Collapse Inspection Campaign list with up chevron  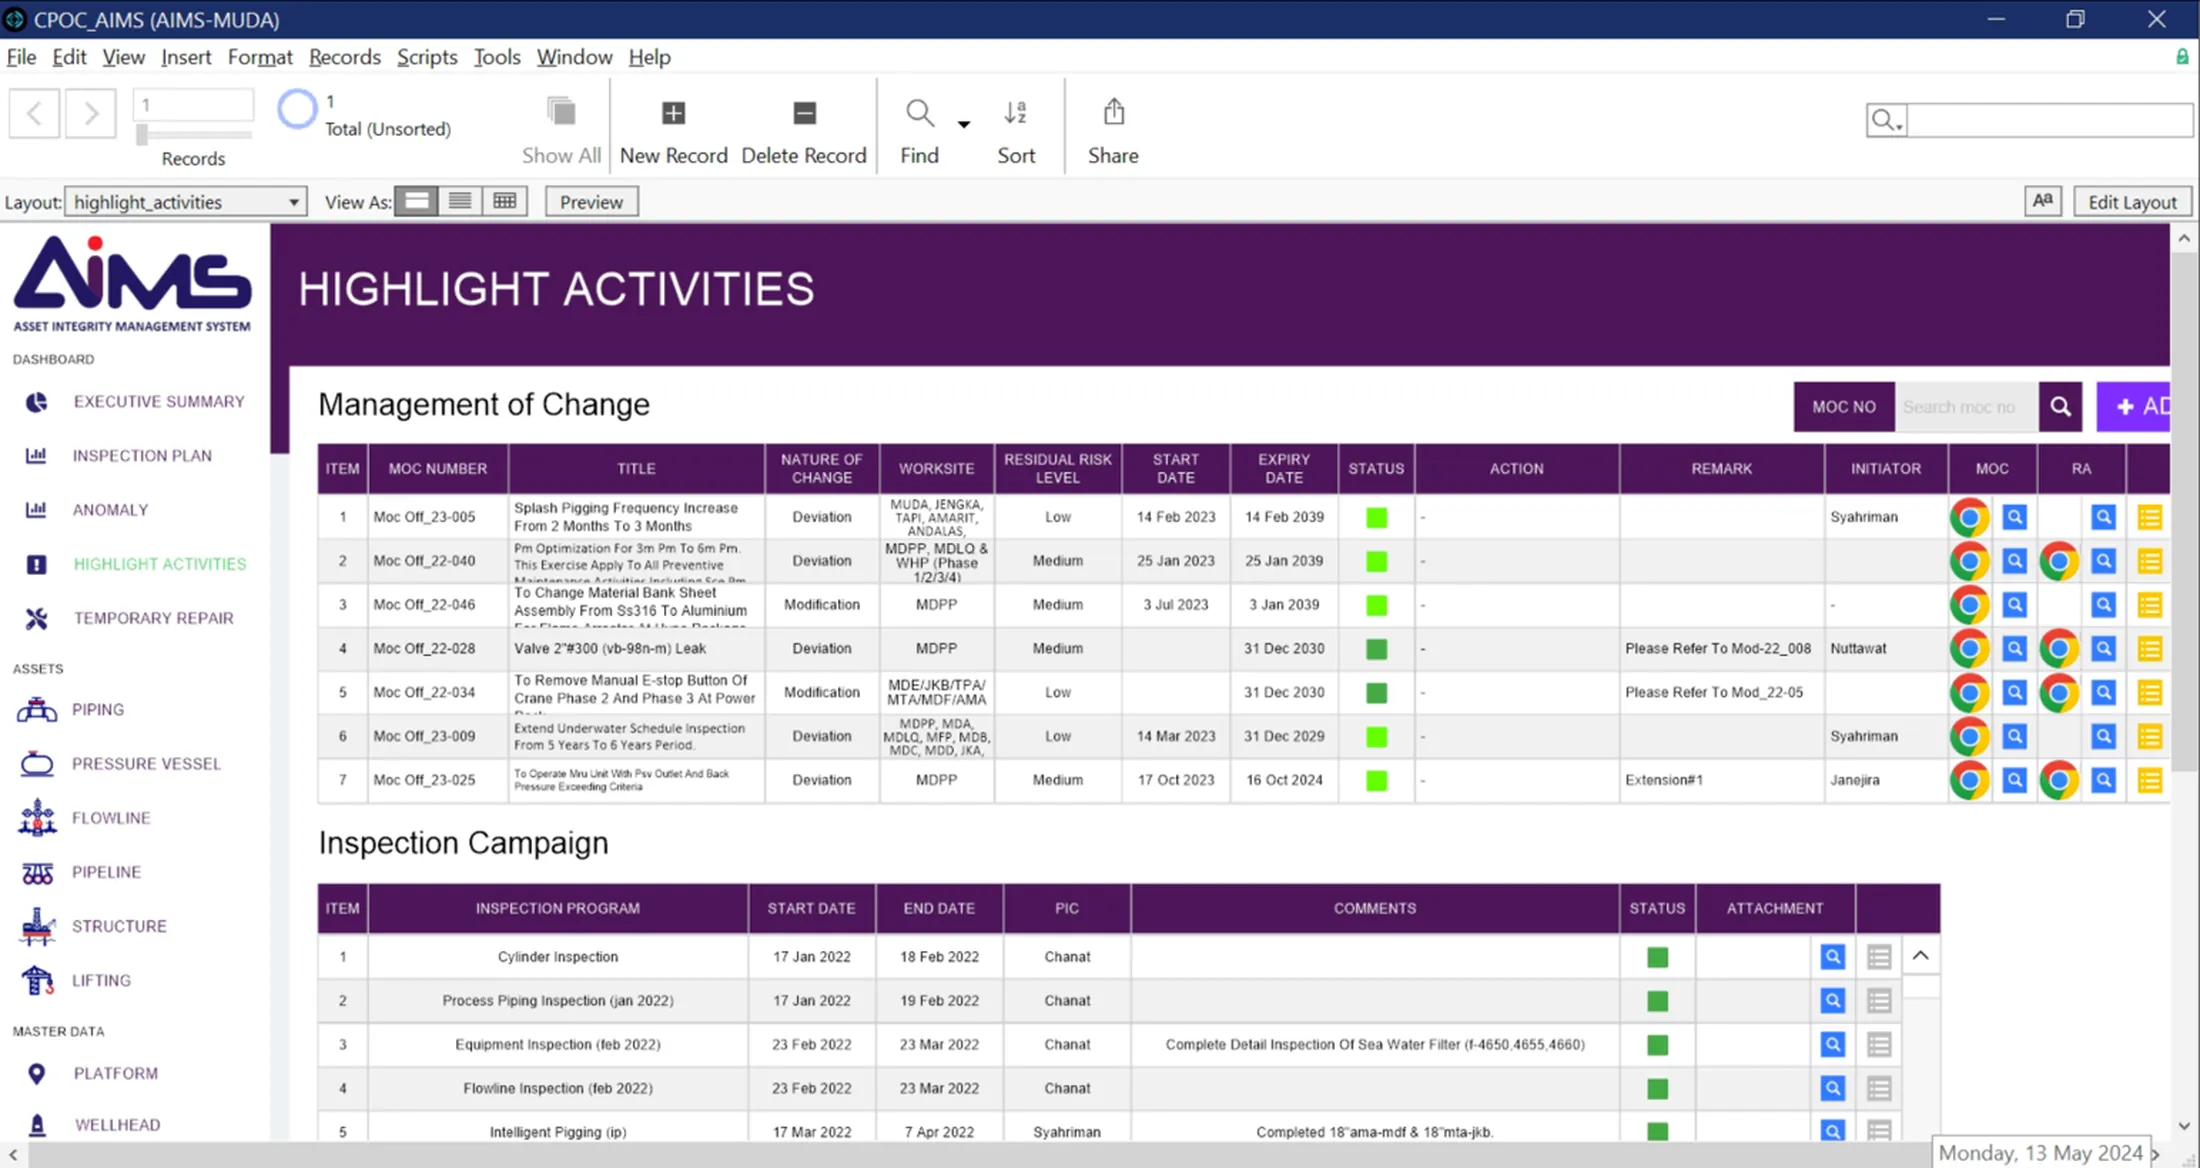(1920, 956)
